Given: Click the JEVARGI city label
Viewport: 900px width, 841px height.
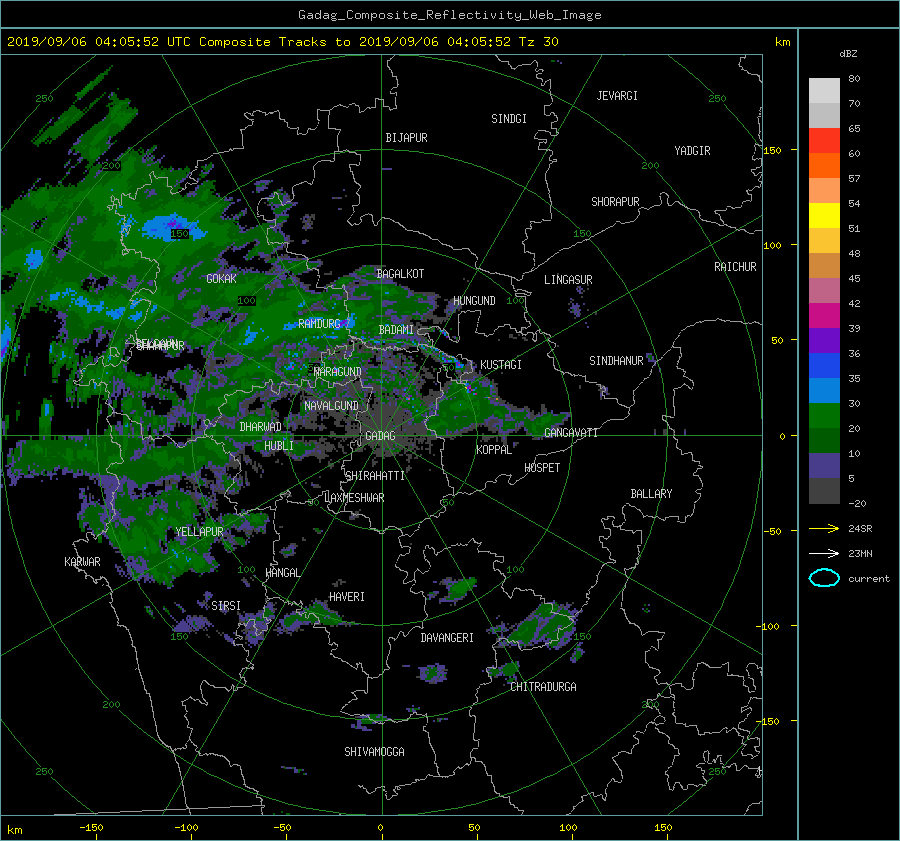Looking at the screenshot, I should 617,96.
